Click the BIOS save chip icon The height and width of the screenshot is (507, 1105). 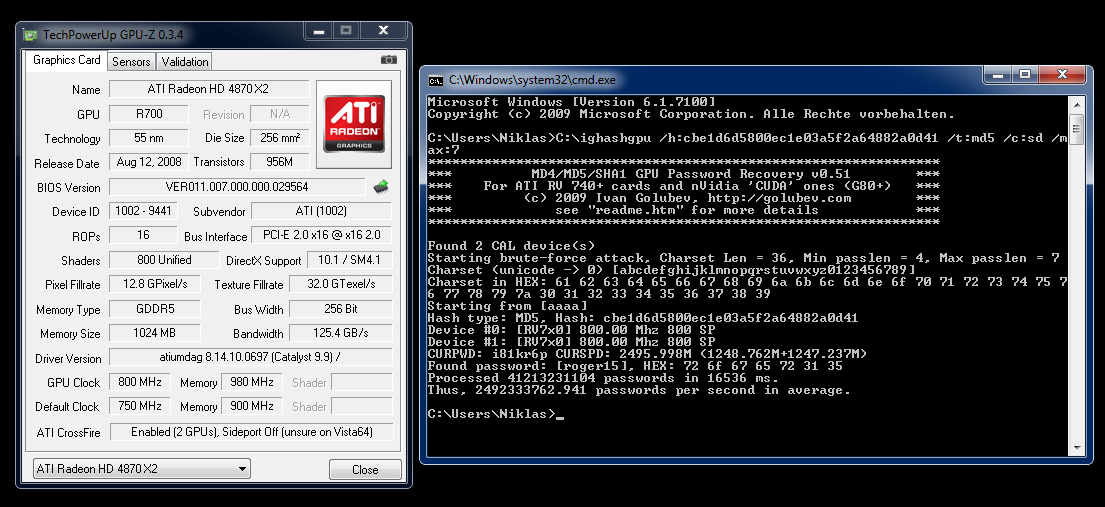pyautogui.click(x=381, y=187)
